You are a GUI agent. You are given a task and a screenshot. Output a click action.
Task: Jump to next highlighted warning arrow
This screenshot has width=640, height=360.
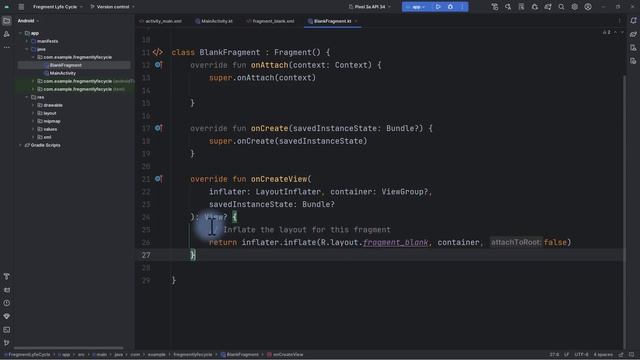[x=622, y=32]
